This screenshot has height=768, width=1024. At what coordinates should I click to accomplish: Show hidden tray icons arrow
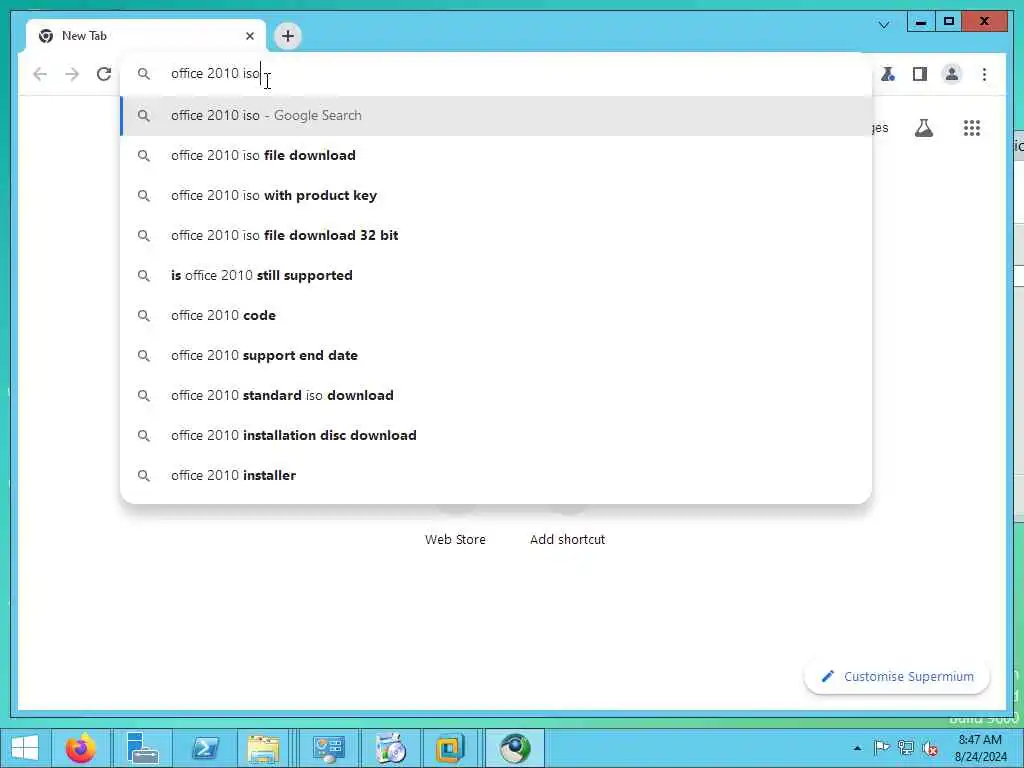point(857,748)
